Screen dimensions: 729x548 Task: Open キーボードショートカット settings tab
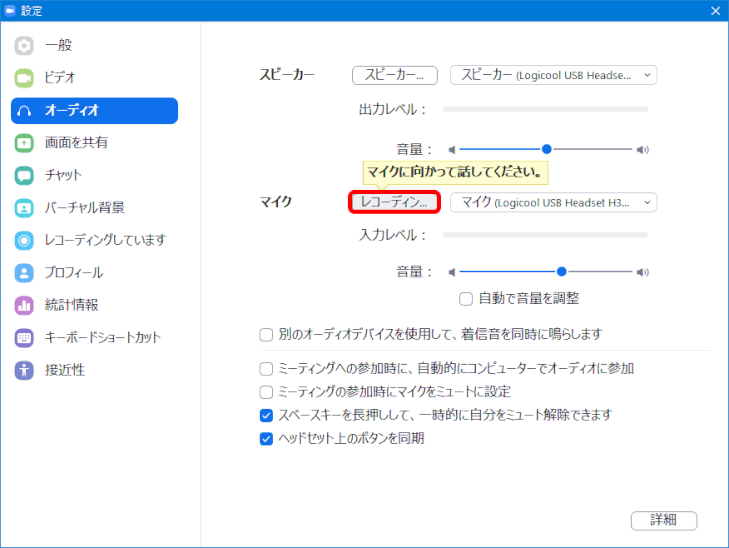point(94,338)
